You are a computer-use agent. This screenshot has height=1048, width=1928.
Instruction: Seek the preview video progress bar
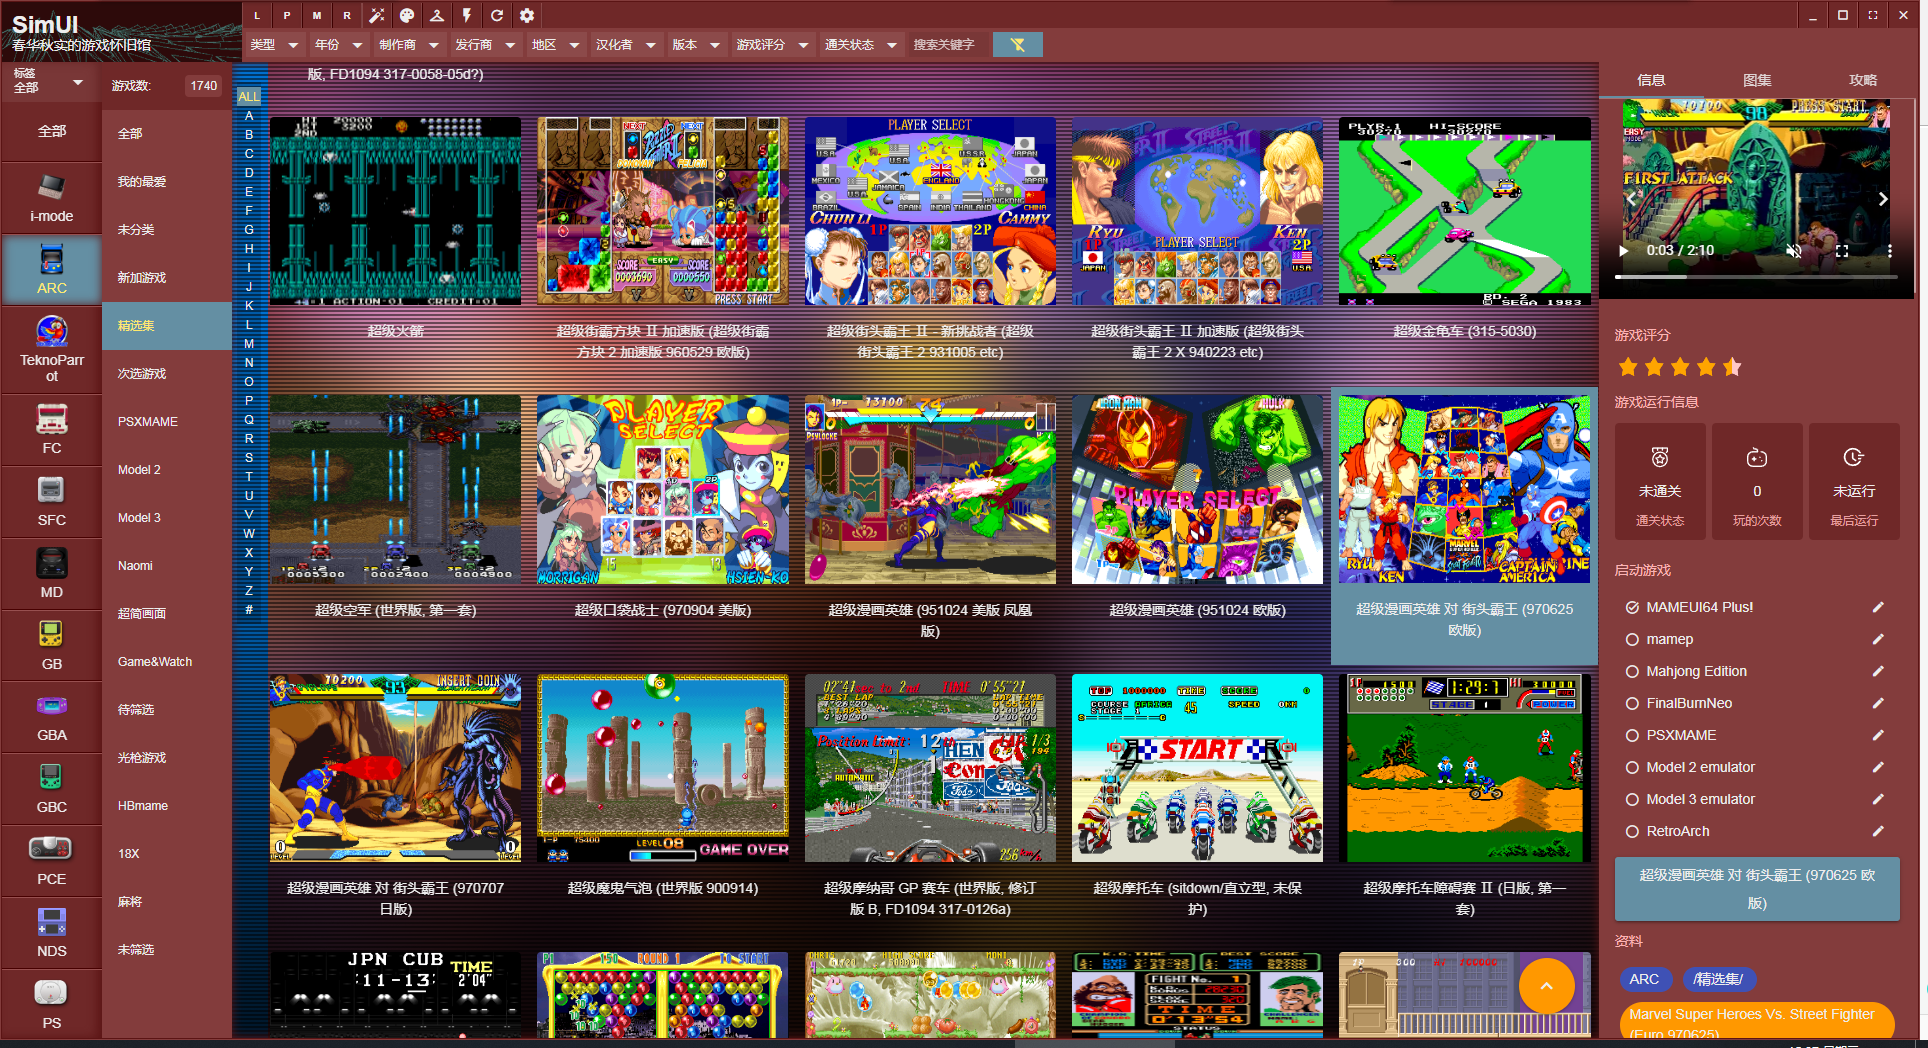1755,276
